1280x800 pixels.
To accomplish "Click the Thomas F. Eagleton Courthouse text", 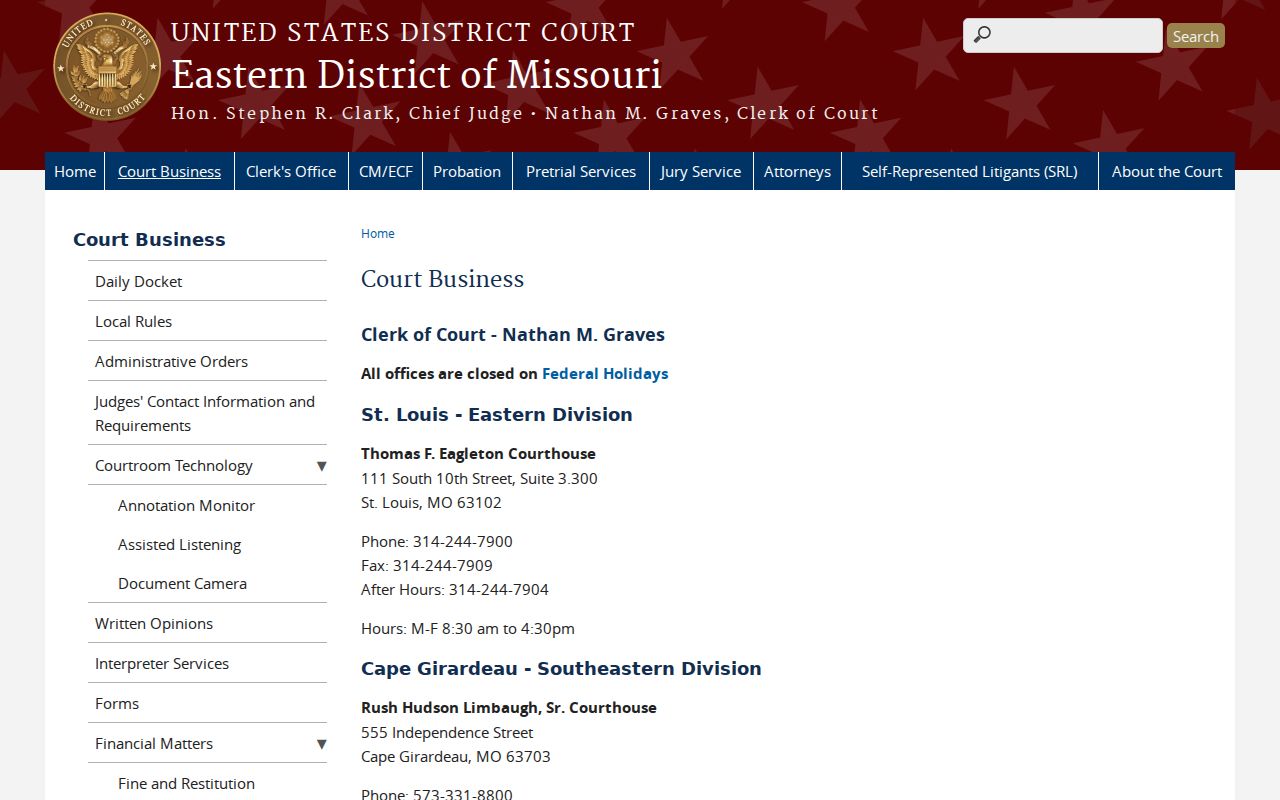I will pos(478,453).
